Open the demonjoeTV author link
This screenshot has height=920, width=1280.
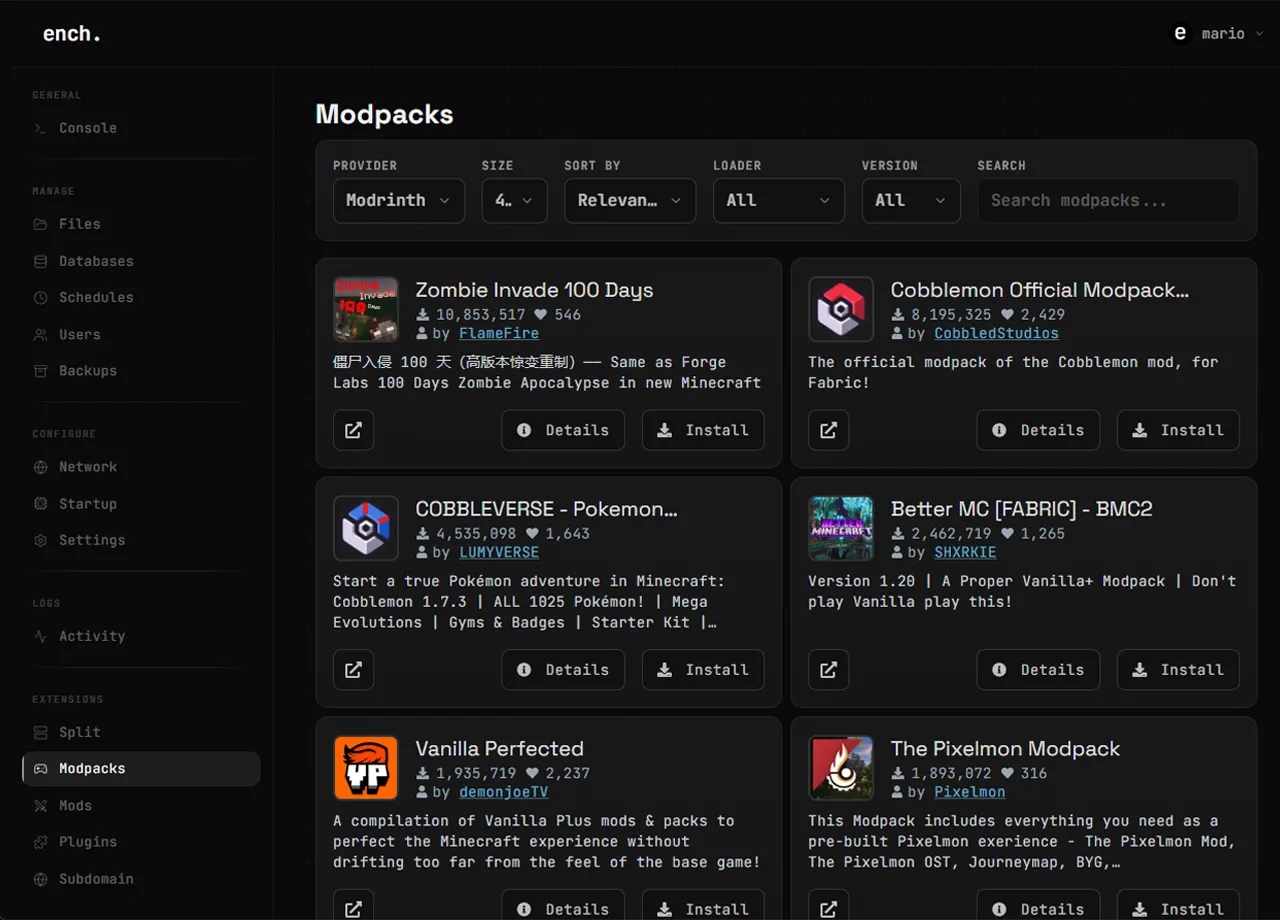coord(504,792)
